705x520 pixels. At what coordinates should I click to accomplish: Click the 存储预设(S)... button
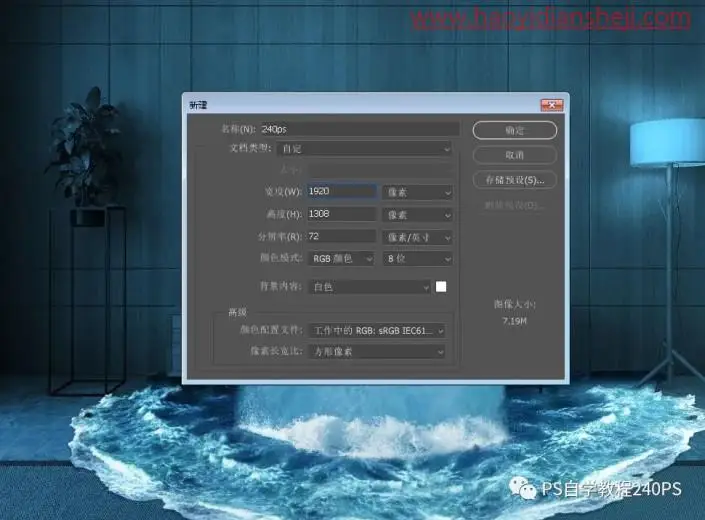(x=515, y=180)
